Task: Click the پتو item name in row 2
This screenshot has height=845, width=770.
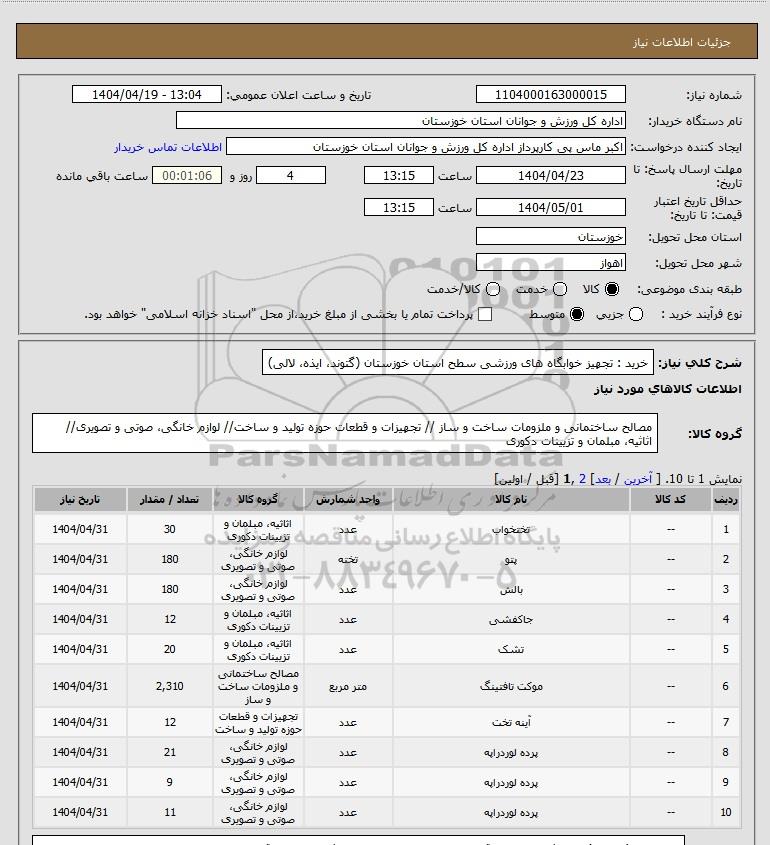Action: click(511, 559)
